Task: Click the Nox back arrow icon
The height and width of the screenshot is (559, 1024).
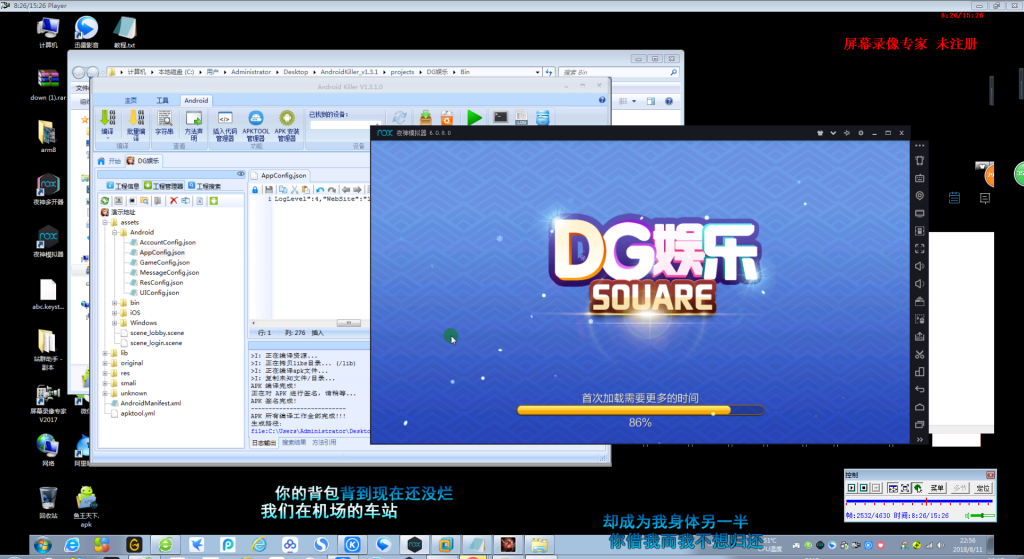Action: tap(920, 389)
